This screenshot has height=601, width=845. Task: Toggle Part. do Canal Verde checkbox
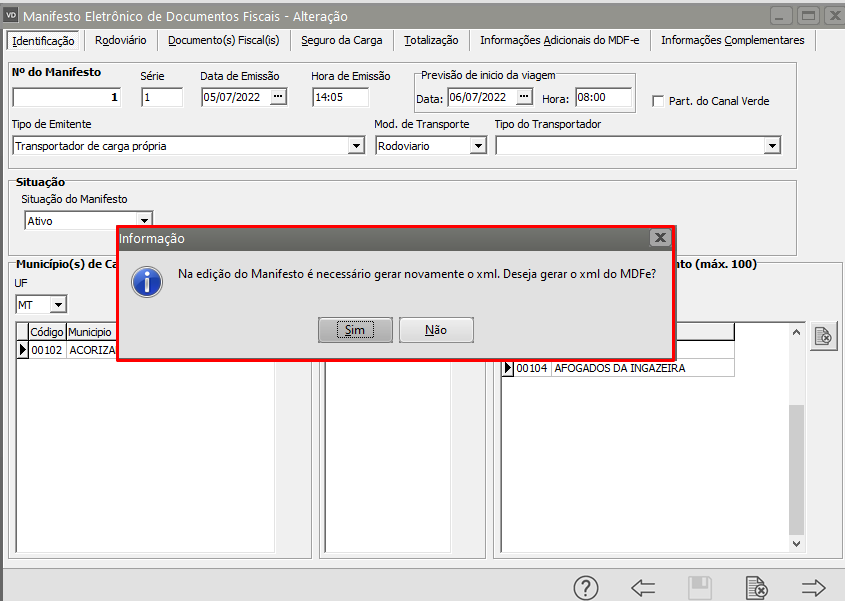coord(657,101)
